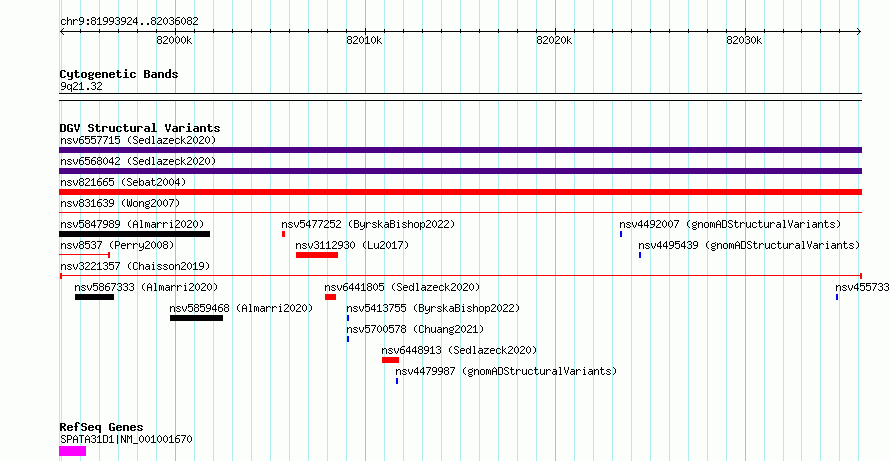The image size is (890, 461).
Task: Click nsv821665 (Sebat2004) label
Action: point(123,182)
